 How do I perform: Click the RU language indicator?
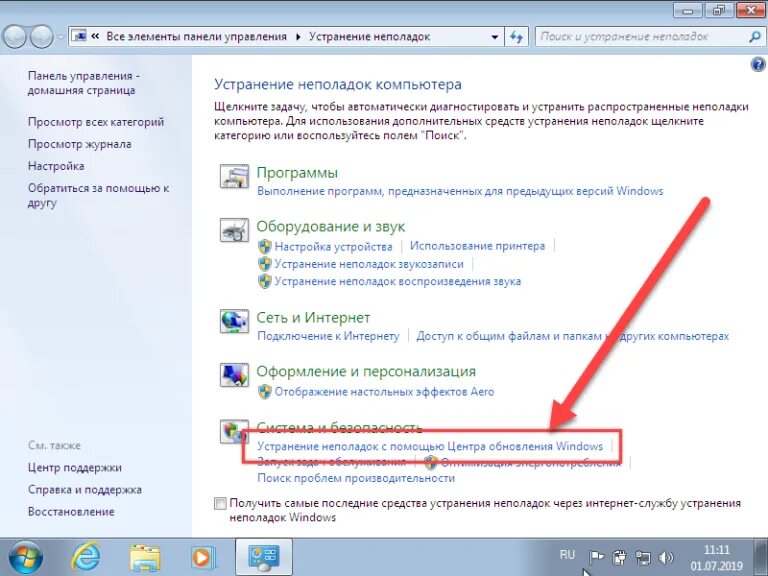567,555
